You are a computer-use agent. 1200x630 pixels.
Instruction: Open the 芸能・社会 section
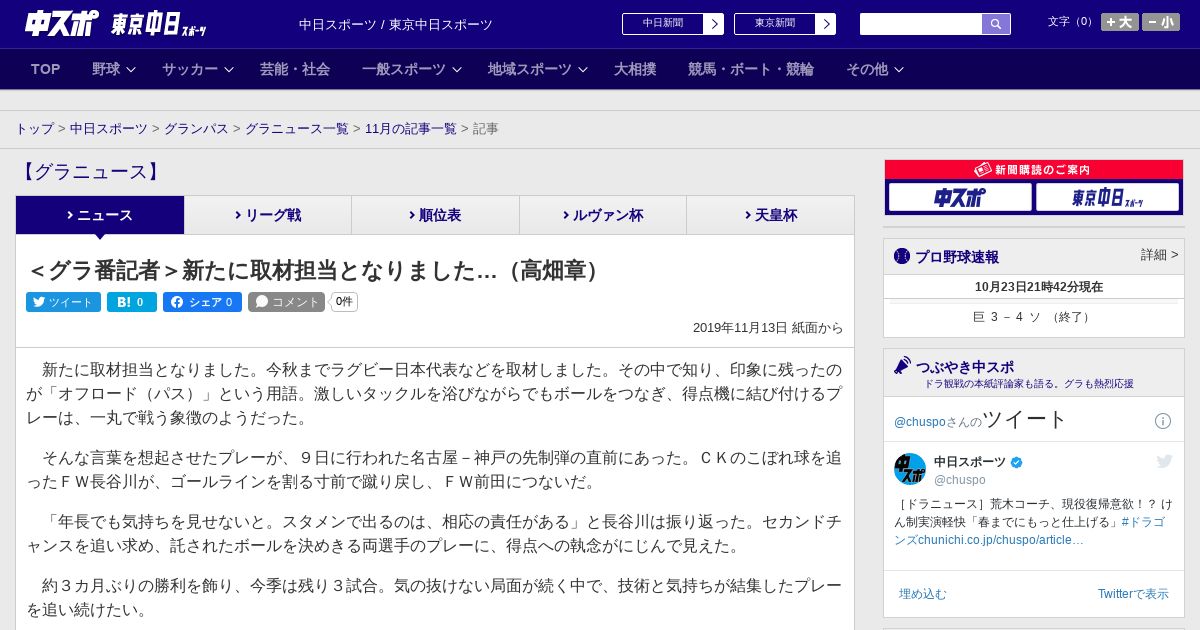pos(295,69)
